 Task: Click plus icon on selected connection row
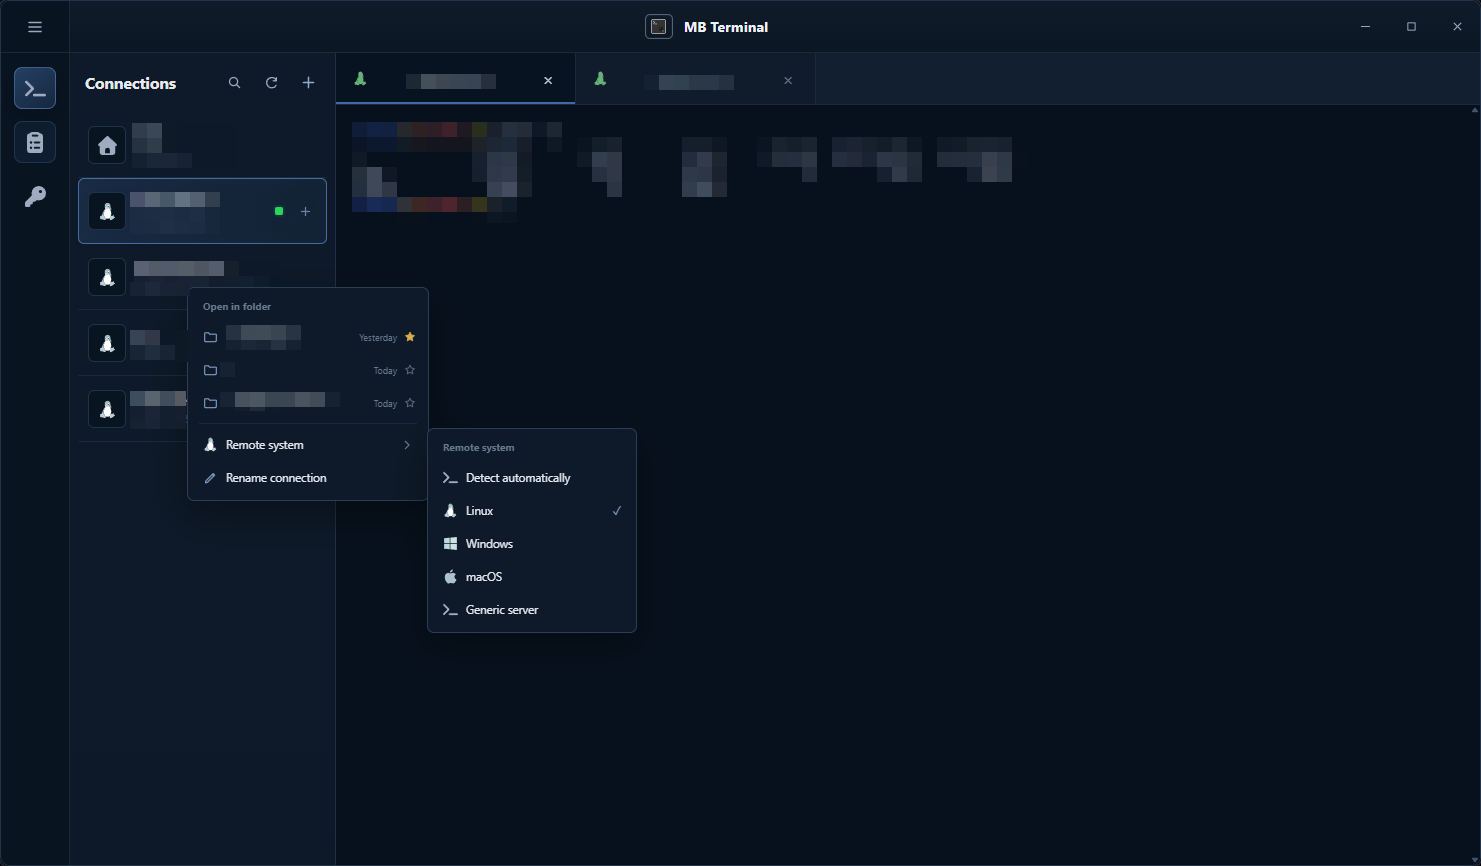pyautogui.click(x=305, y=211)
